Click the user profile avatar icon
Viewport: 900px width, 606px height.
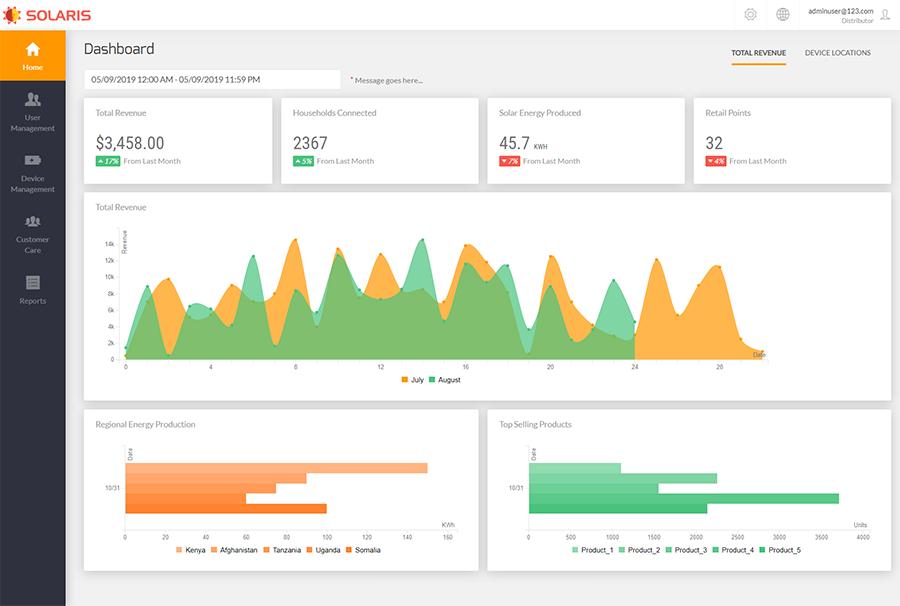coord(884,15)
